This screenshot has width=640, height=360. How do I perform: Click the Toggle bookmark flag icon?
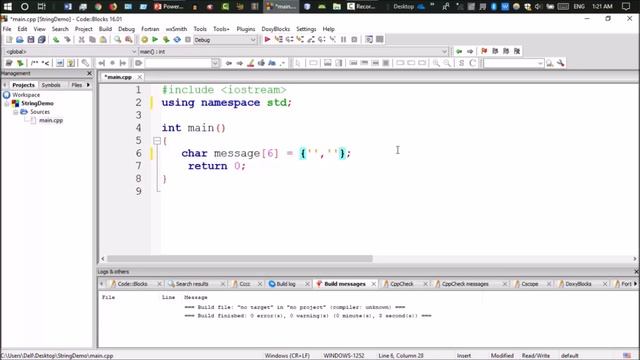pyautogui.click(x=484, y=51)
